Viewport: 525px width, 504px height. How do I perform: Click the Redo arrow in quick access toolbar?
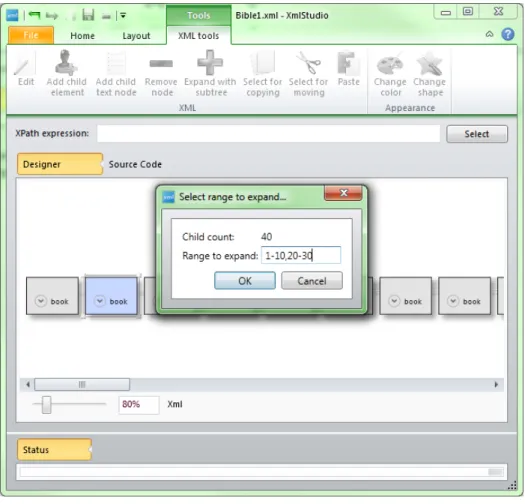pos(52,15)
